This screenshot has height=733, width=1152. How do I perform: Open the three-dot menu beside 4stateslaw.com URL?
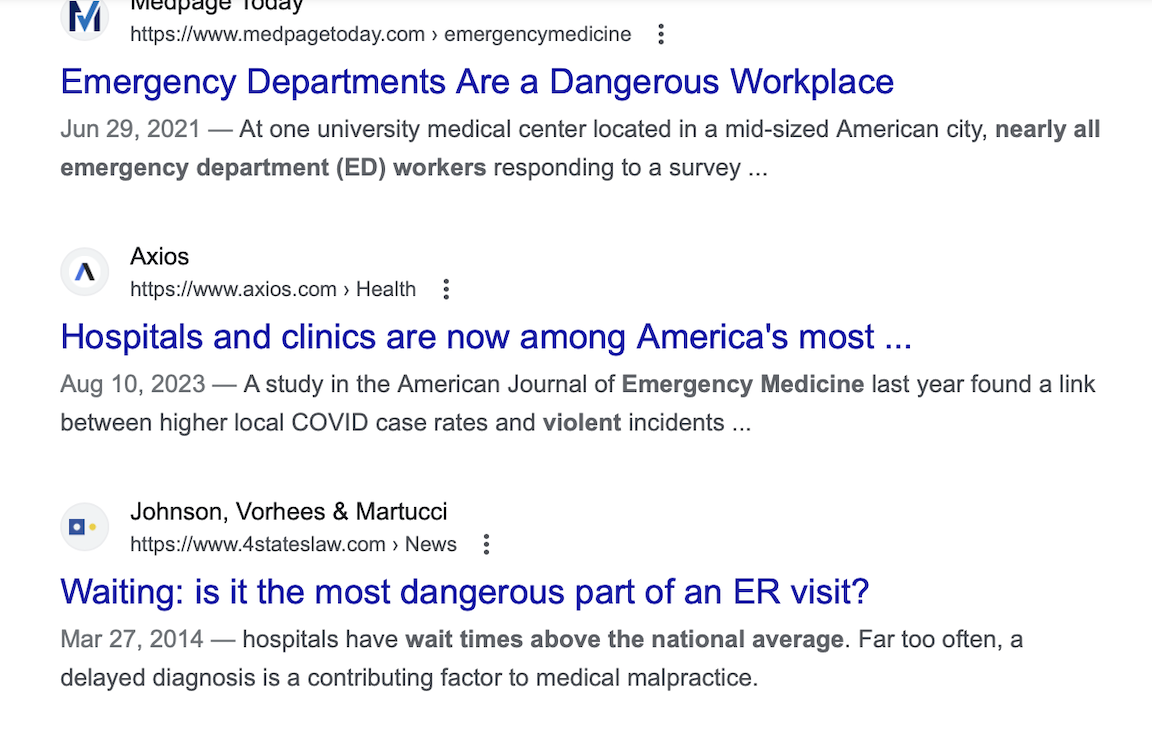[x=486, y=545]
